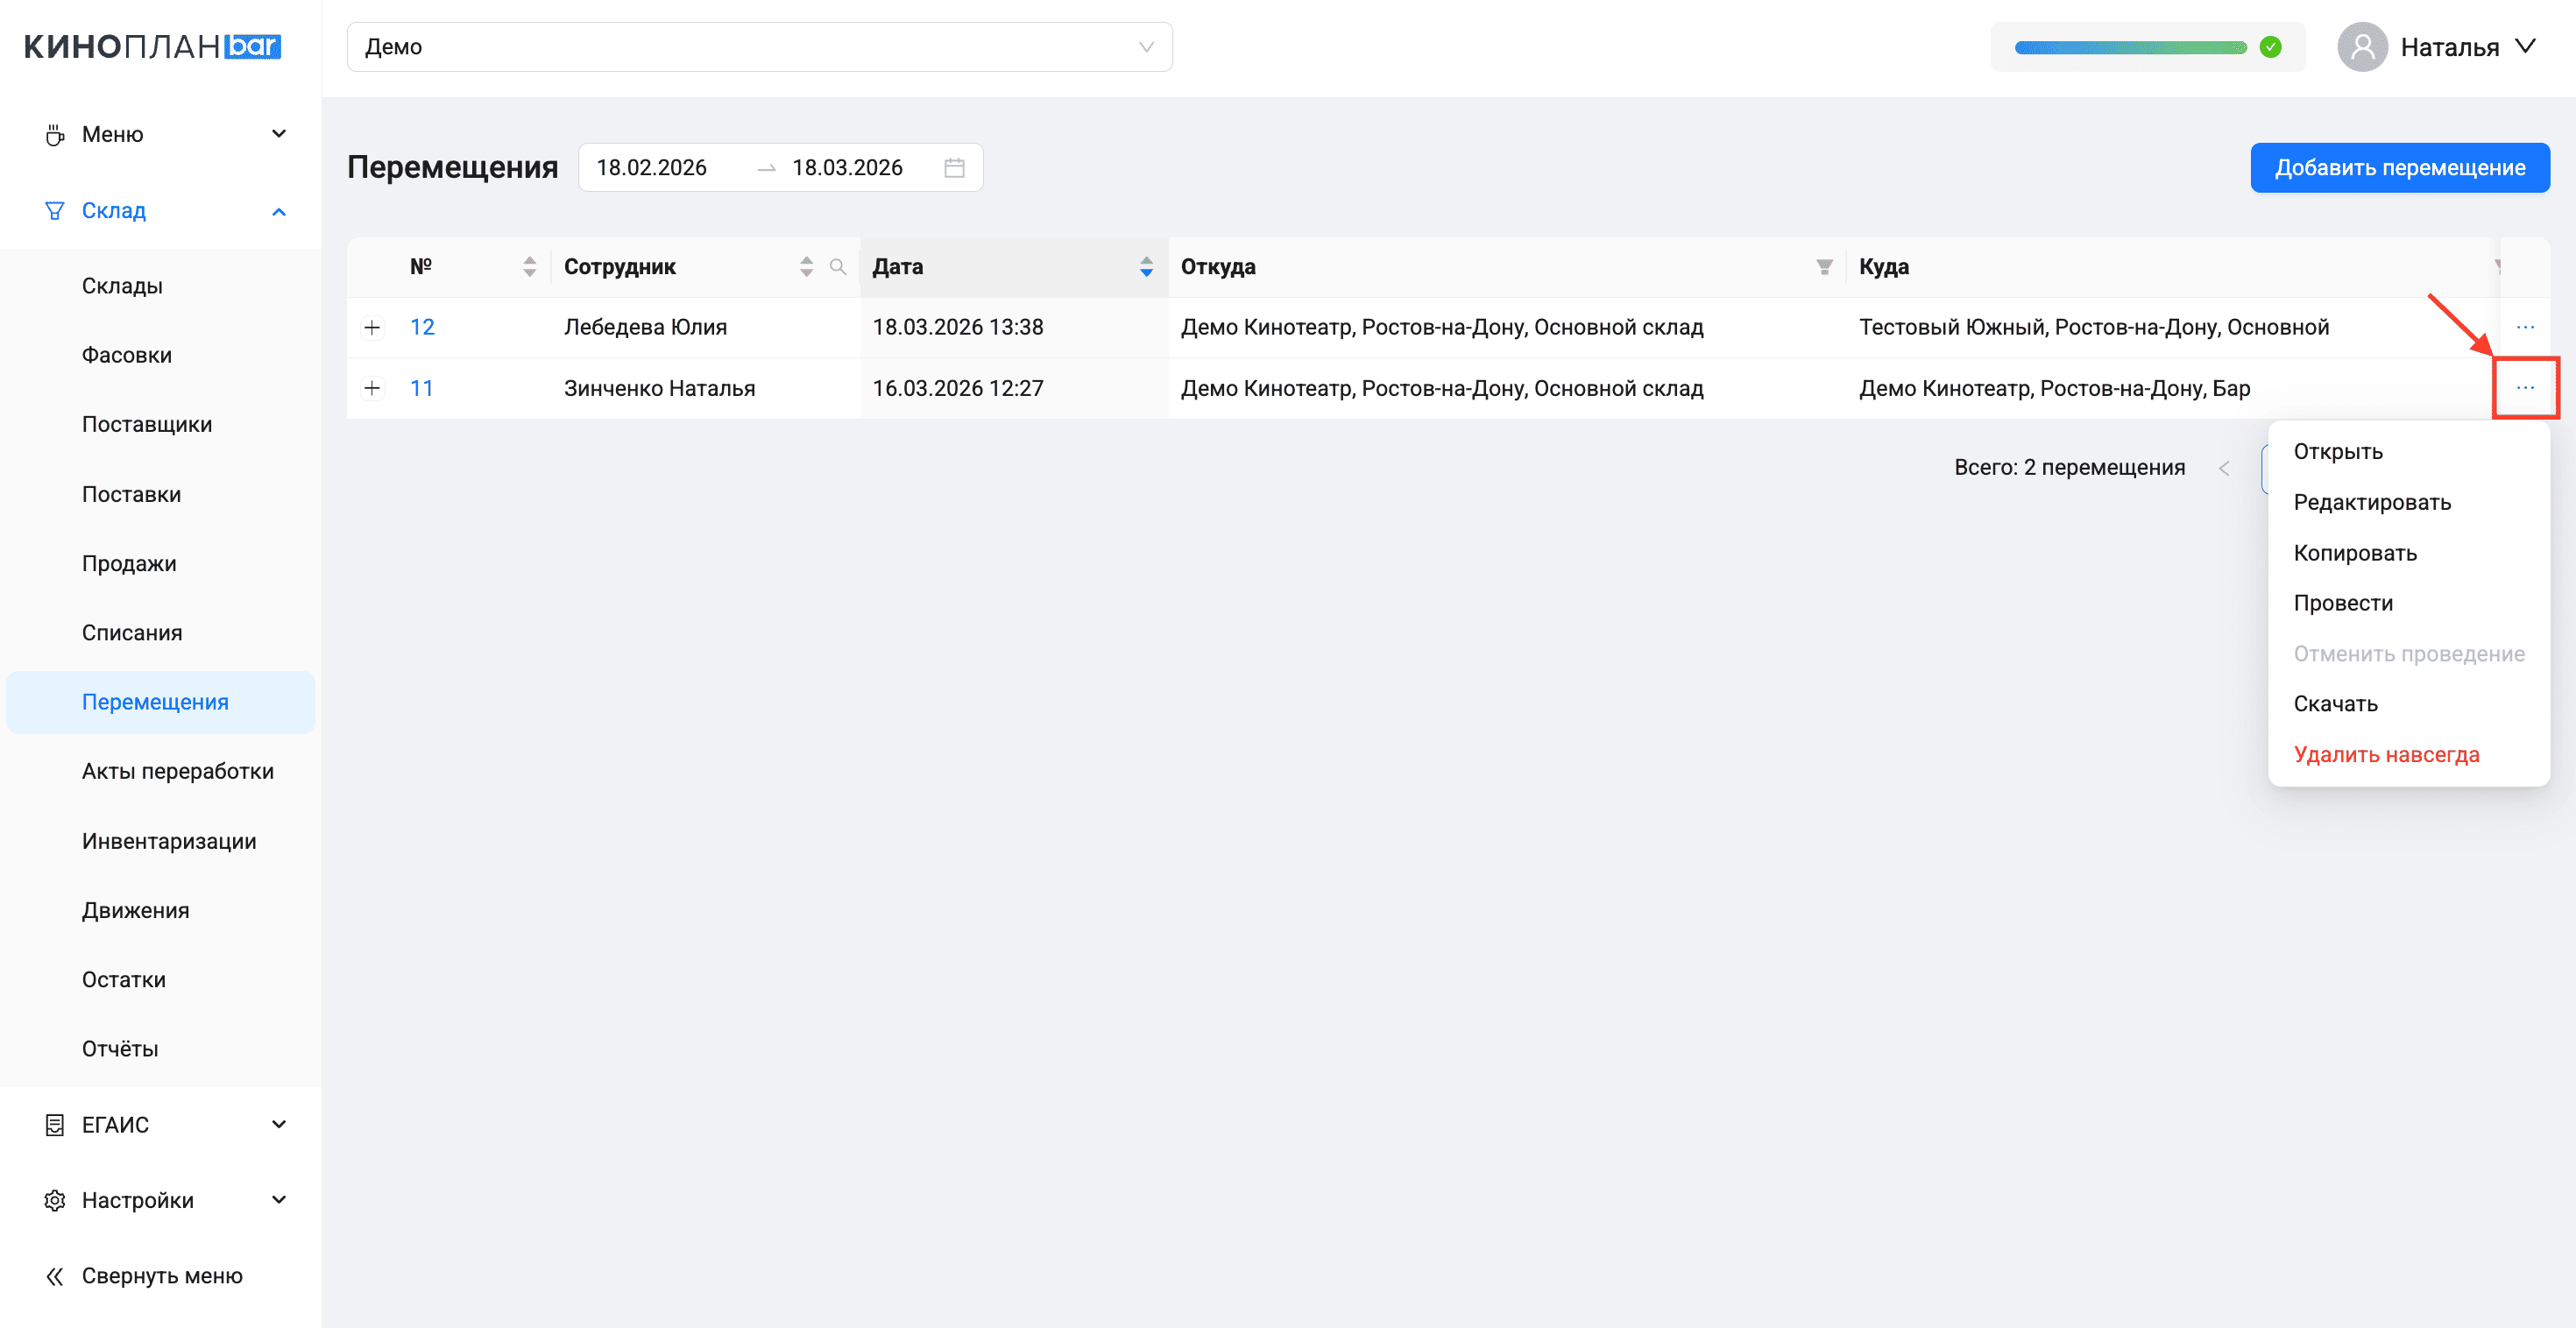Click Добавить перемещение button
Image resolution: width=2576 pixels, height=1328 pixels.
pyautogui.click(x=2399, y=168)
